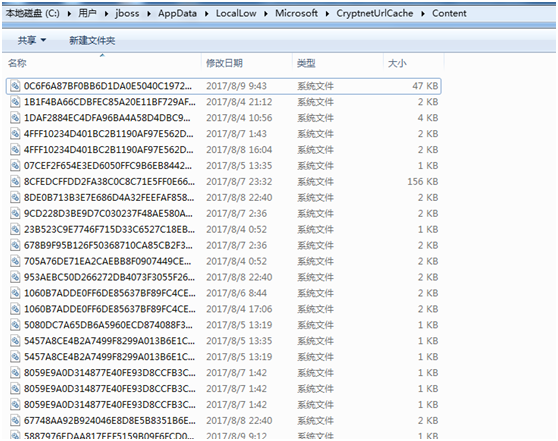Expand the arrow after 本地磁盘 (C:)
The height and width of the screenshot is (441, 558).
(69, 14)
